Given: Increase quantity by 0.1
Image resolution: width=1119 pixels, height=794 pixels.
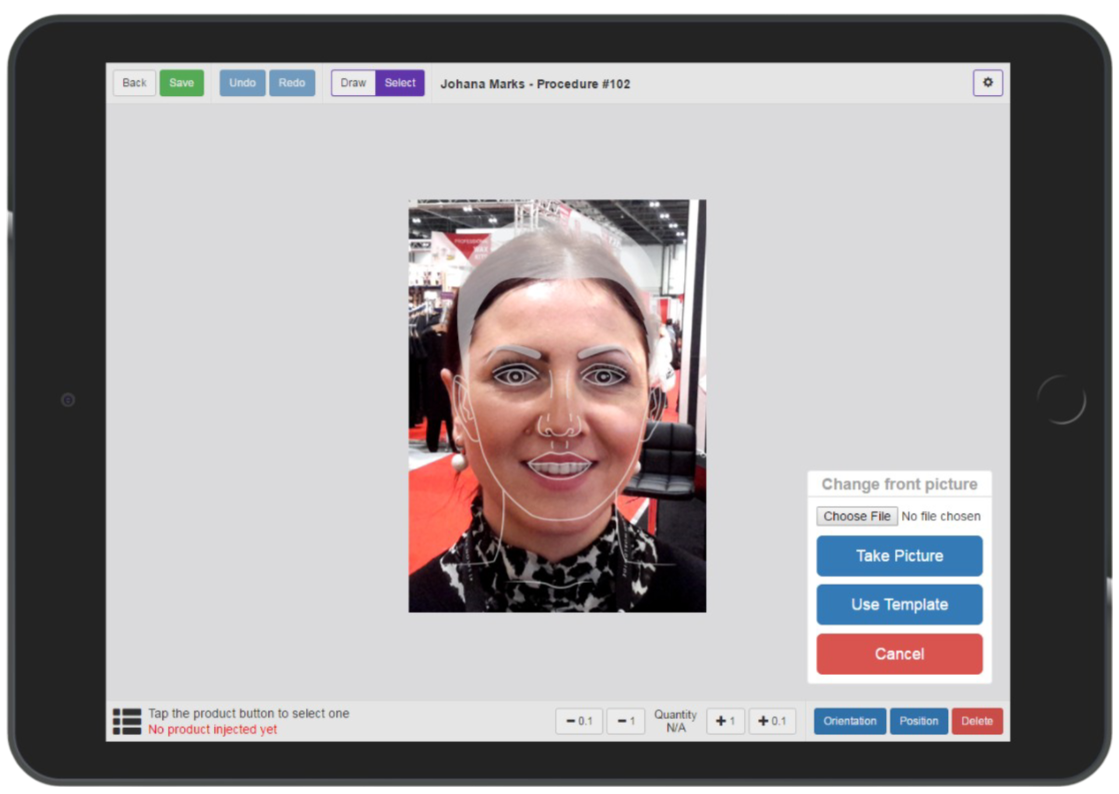Looking at the screenshot, I should pyautogui.click(x=772, y=721).
